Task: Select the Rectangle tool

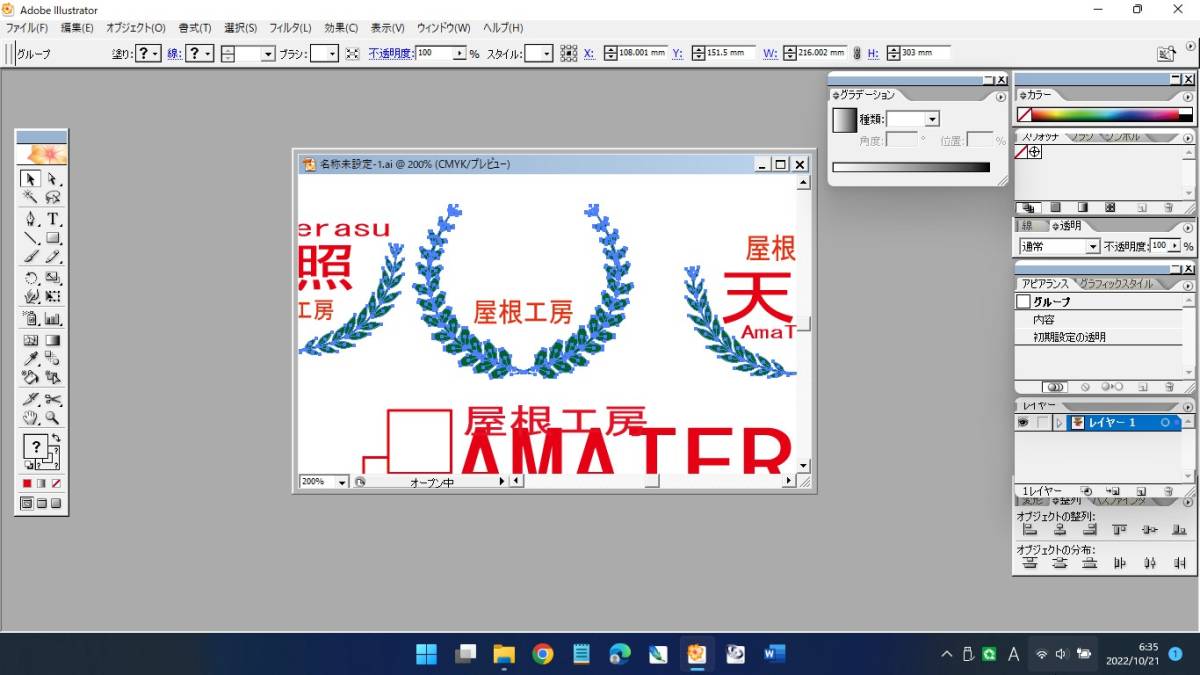Action: (53, 238)
